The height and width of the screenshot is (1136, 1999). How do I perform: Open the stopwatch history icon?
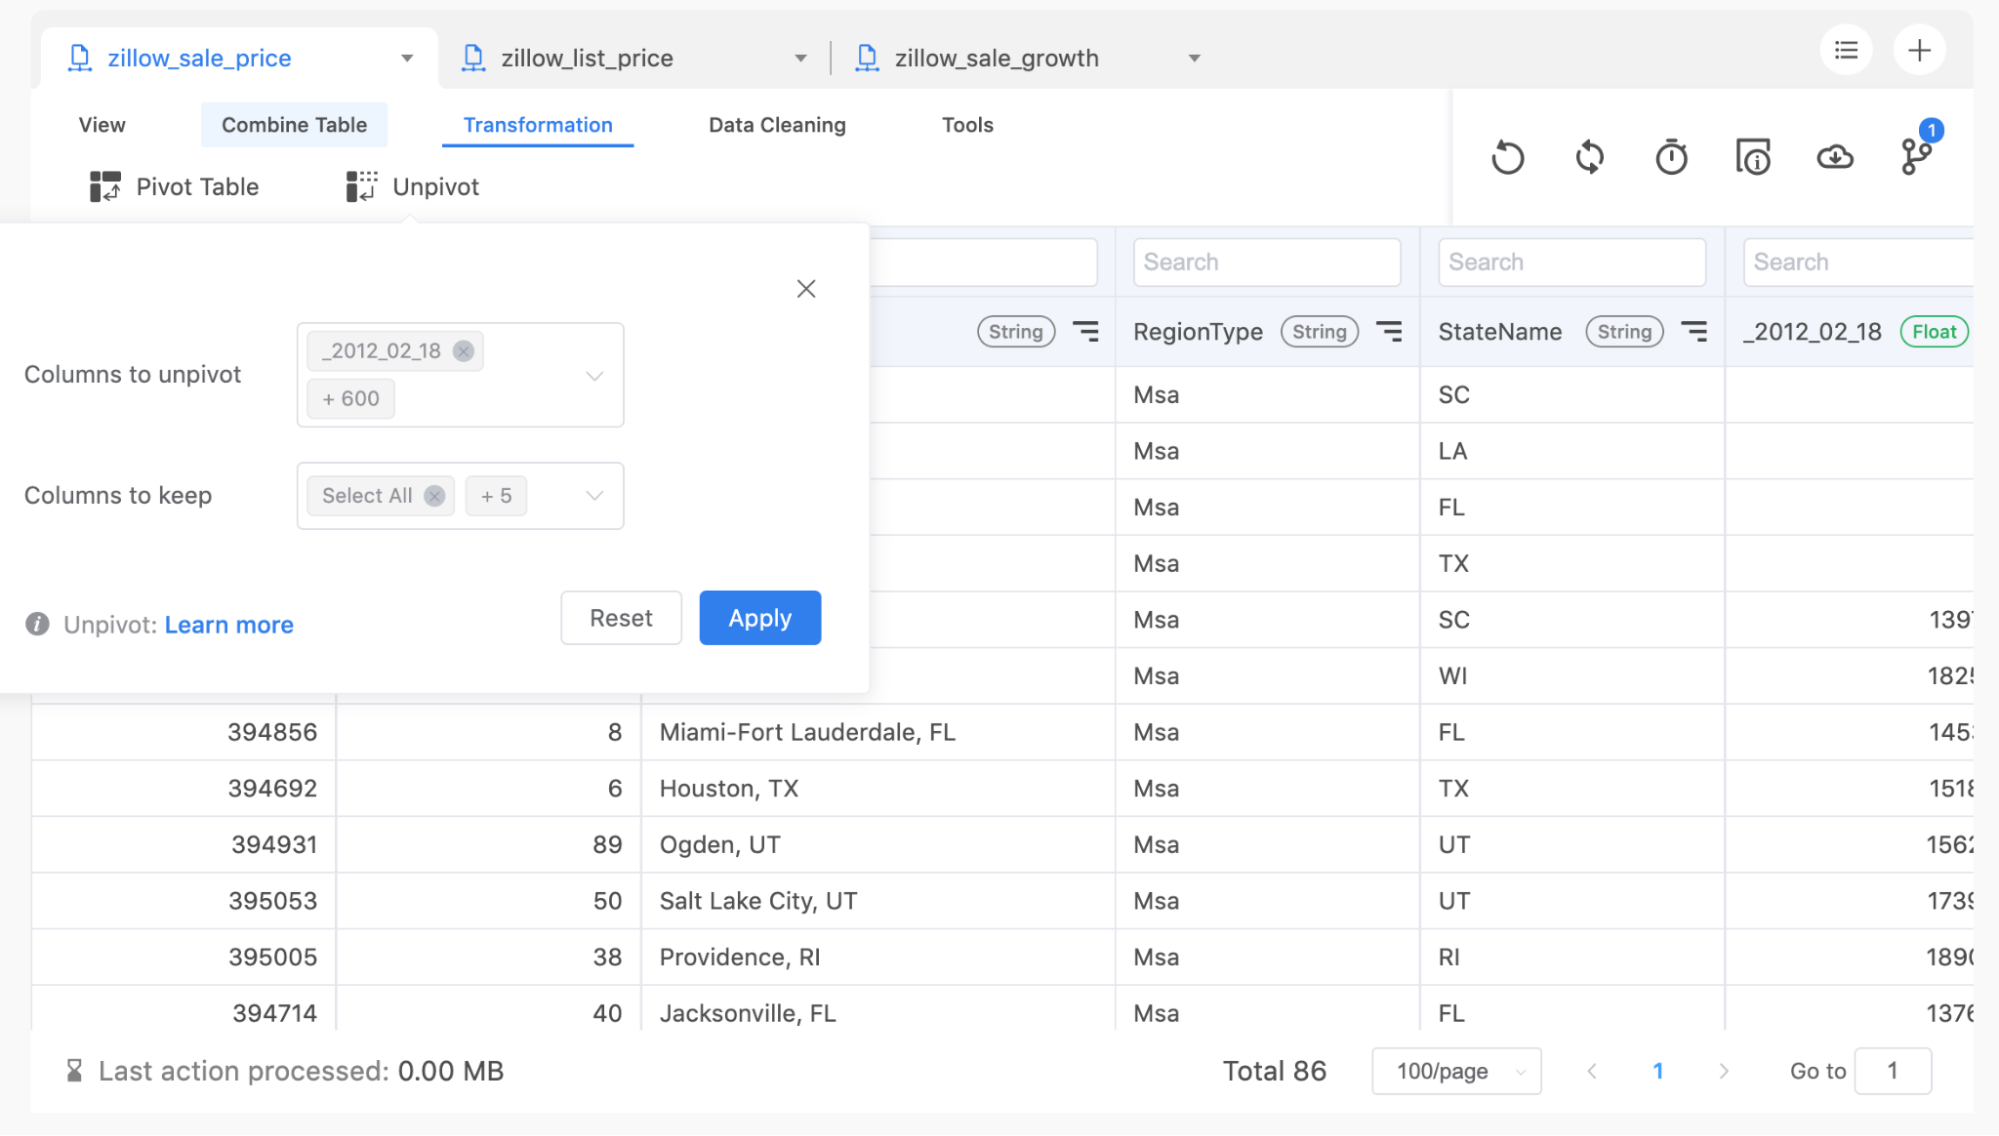1671,157
